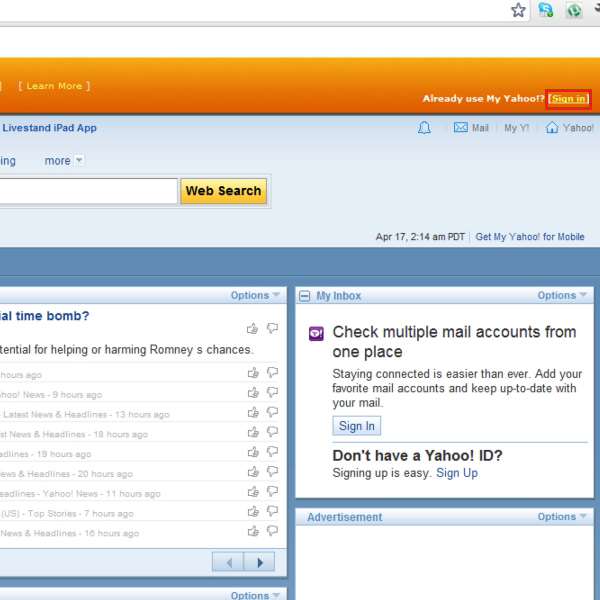Open the 'more' dropdown arrow
This screenshot has width=600, height=600.
(x=79, y=160)
